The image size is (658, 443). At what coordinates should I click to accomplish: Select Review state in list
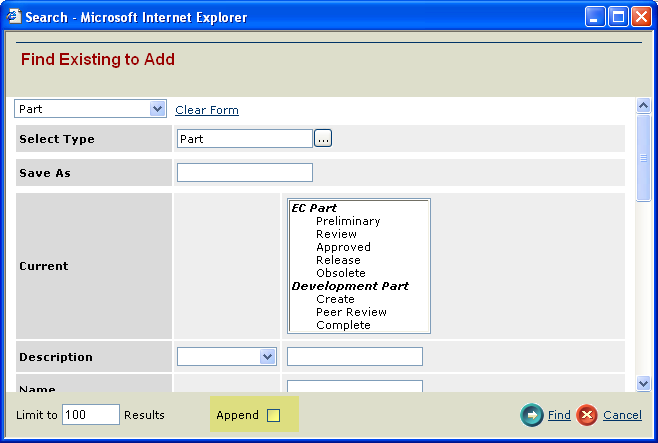click(336, 234)
